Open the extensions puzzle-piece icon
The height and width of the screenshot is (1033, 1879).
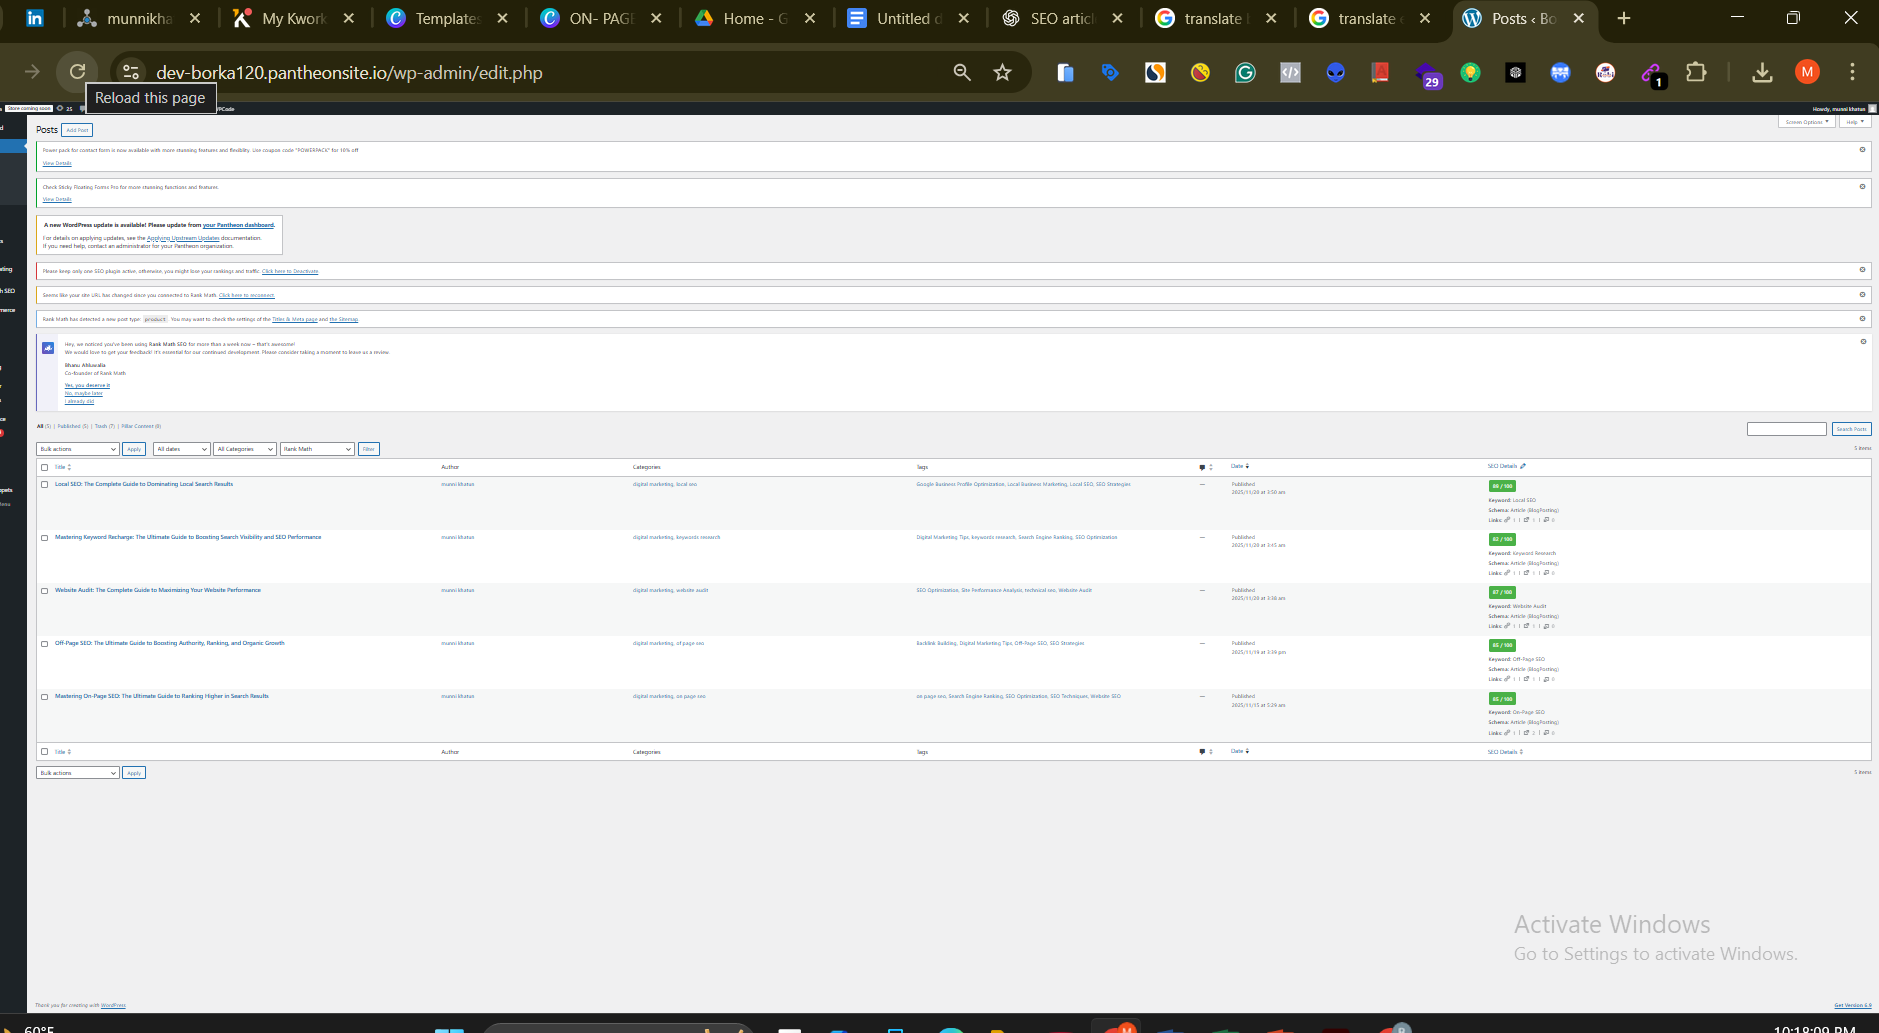coord(1697,71)
